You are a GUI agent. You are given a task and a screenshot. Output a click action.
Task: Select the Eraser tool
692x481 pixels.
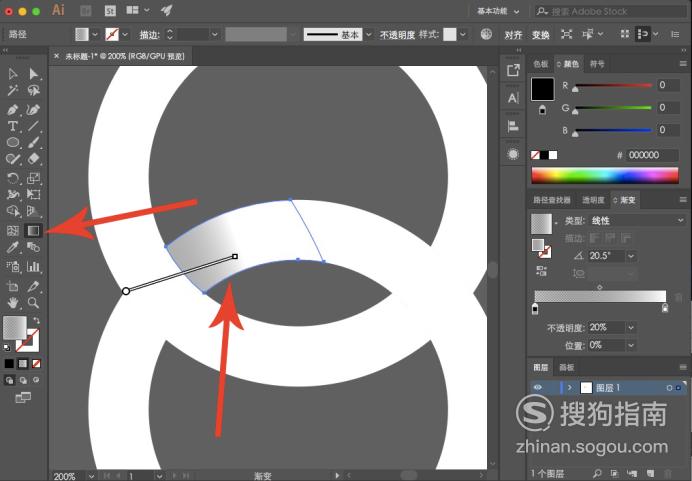[34, 159]
